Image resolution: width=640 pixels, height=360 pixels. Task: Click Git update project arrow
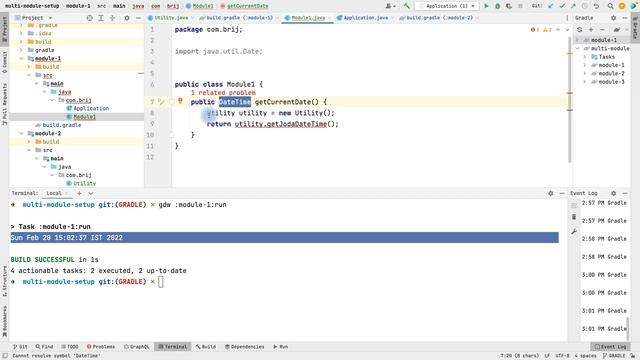coord(551,6)
